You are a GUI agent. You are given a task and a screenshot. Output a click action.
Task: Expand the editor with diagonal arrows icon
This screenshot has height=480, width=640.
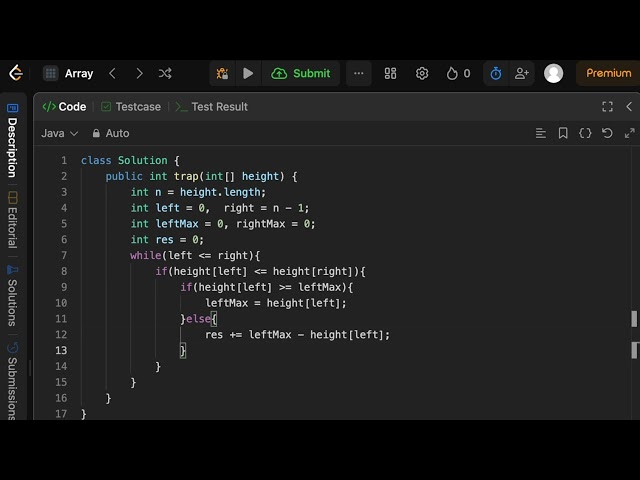[629, 133]
